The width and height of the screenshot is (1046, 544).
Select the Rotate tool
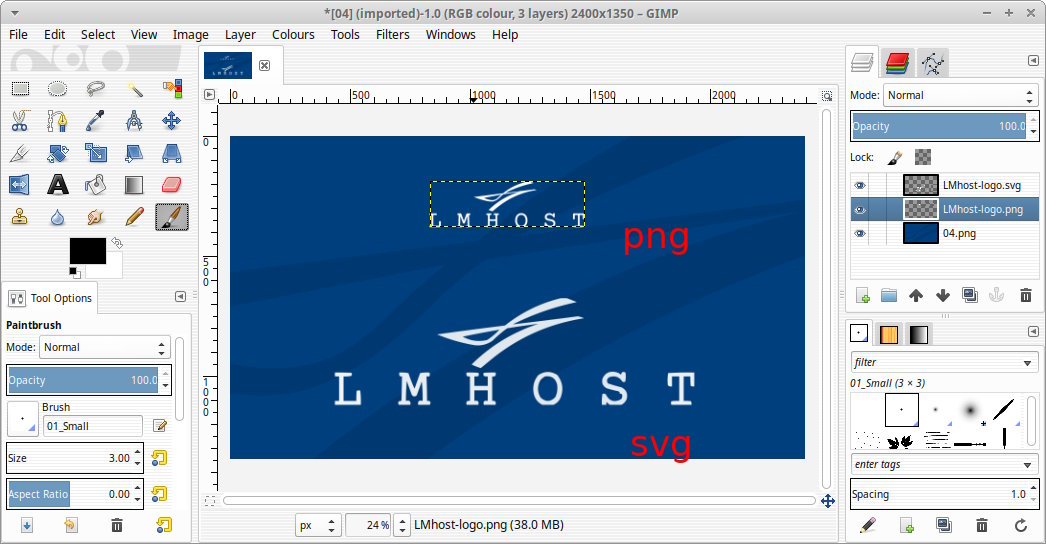[57, 153]
